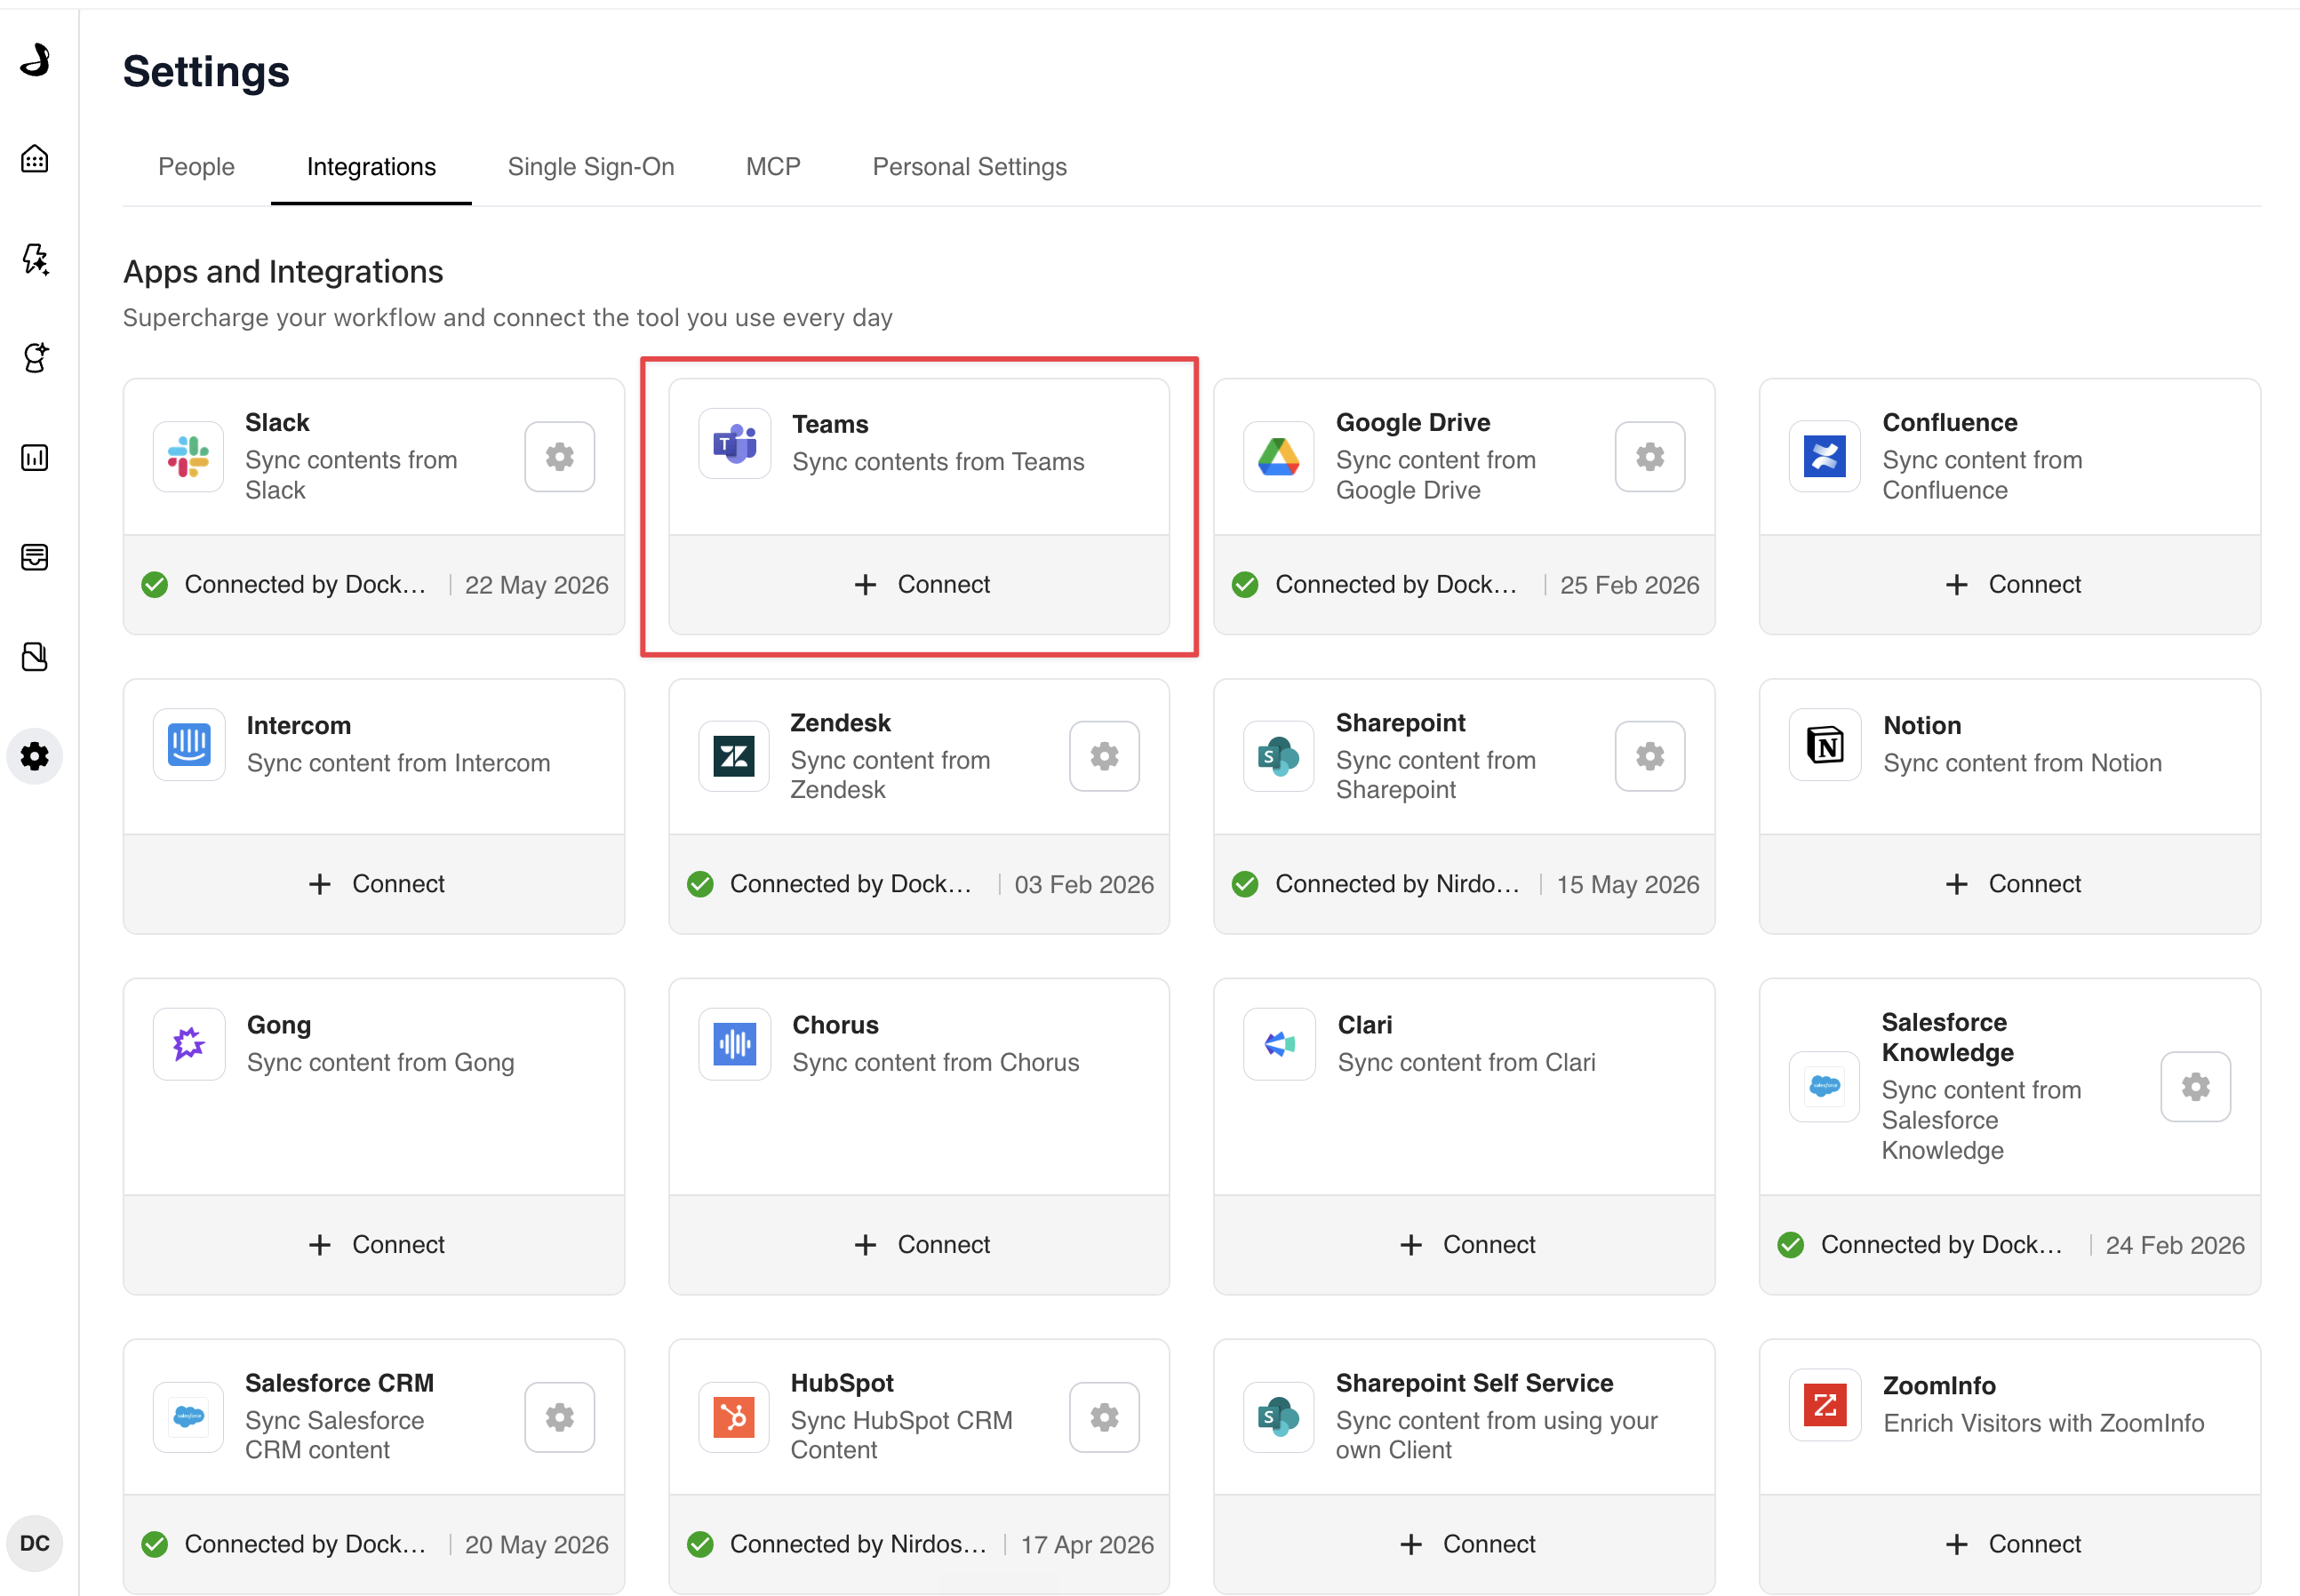This screenshot has height=1596, width=2300.
Task: Click the Settings page heading
Action: coord(206,72)
